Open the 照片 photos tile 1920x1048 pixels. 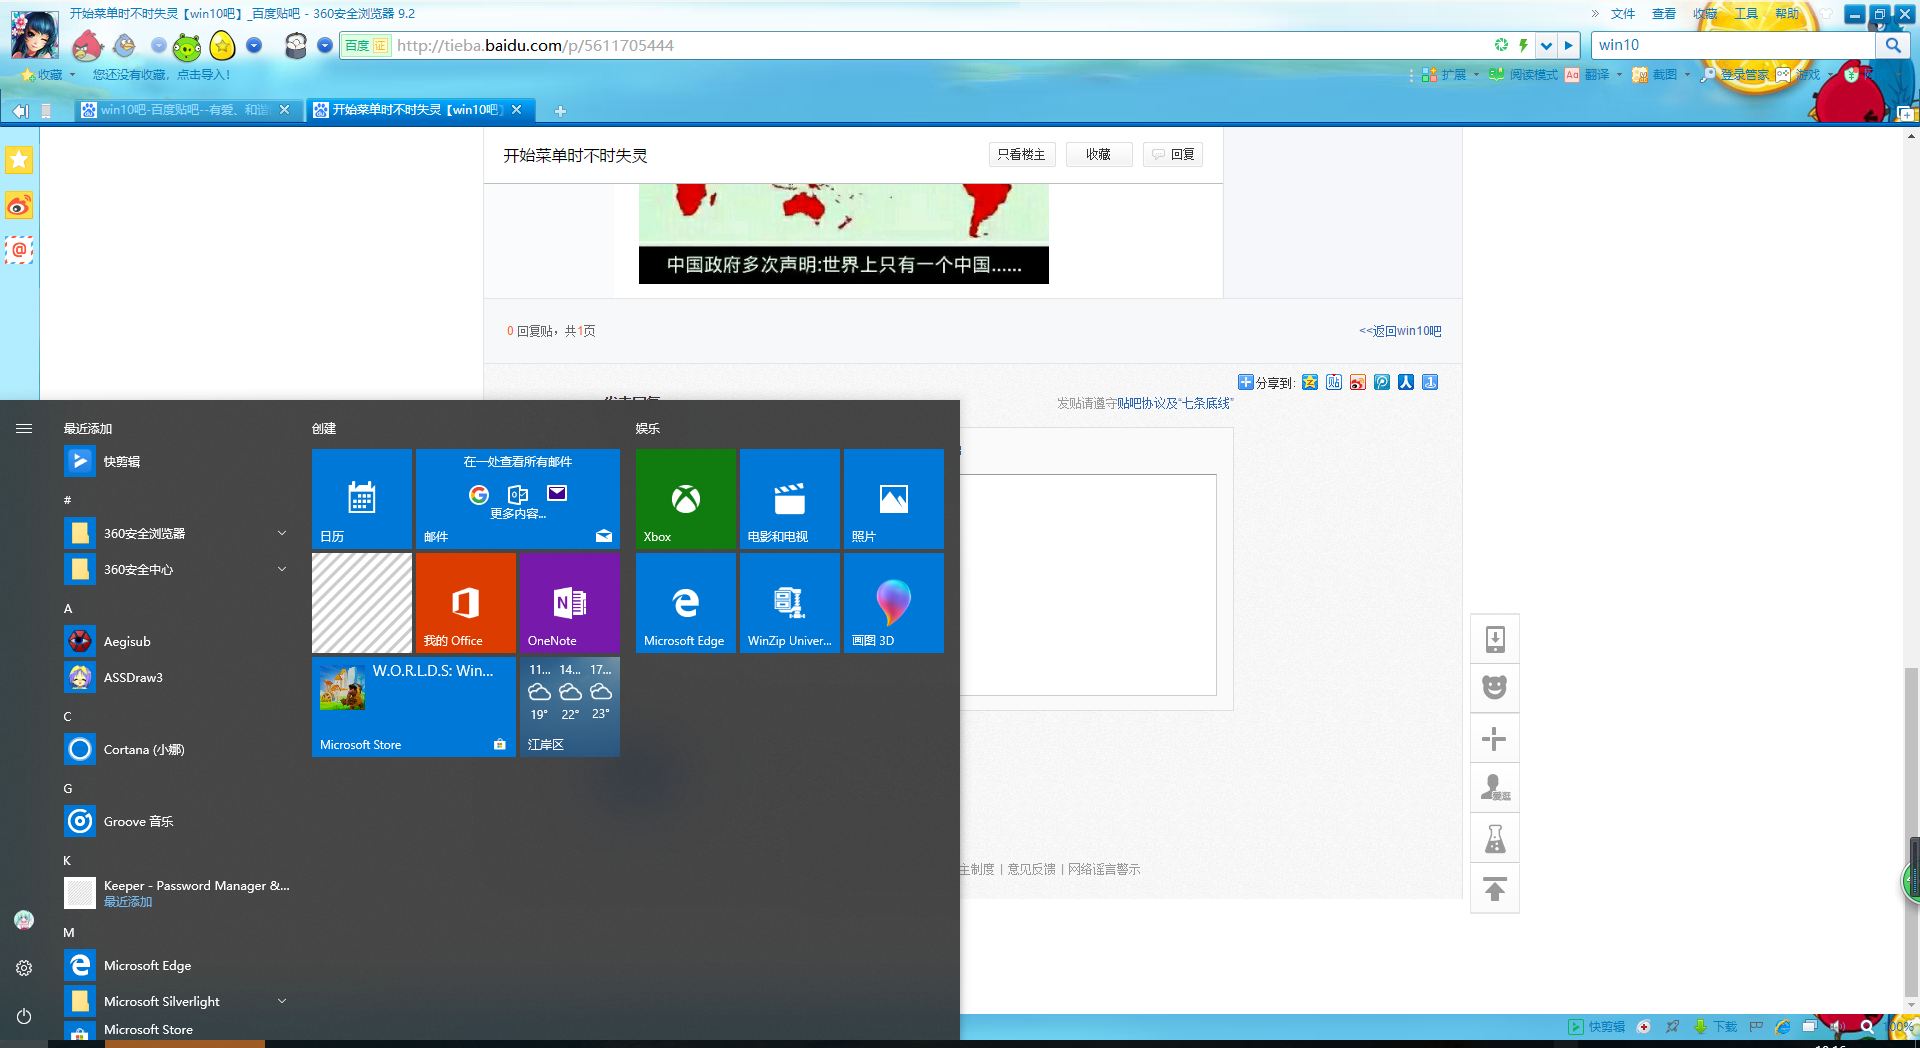pyautogui.click(x=894, y=499)
